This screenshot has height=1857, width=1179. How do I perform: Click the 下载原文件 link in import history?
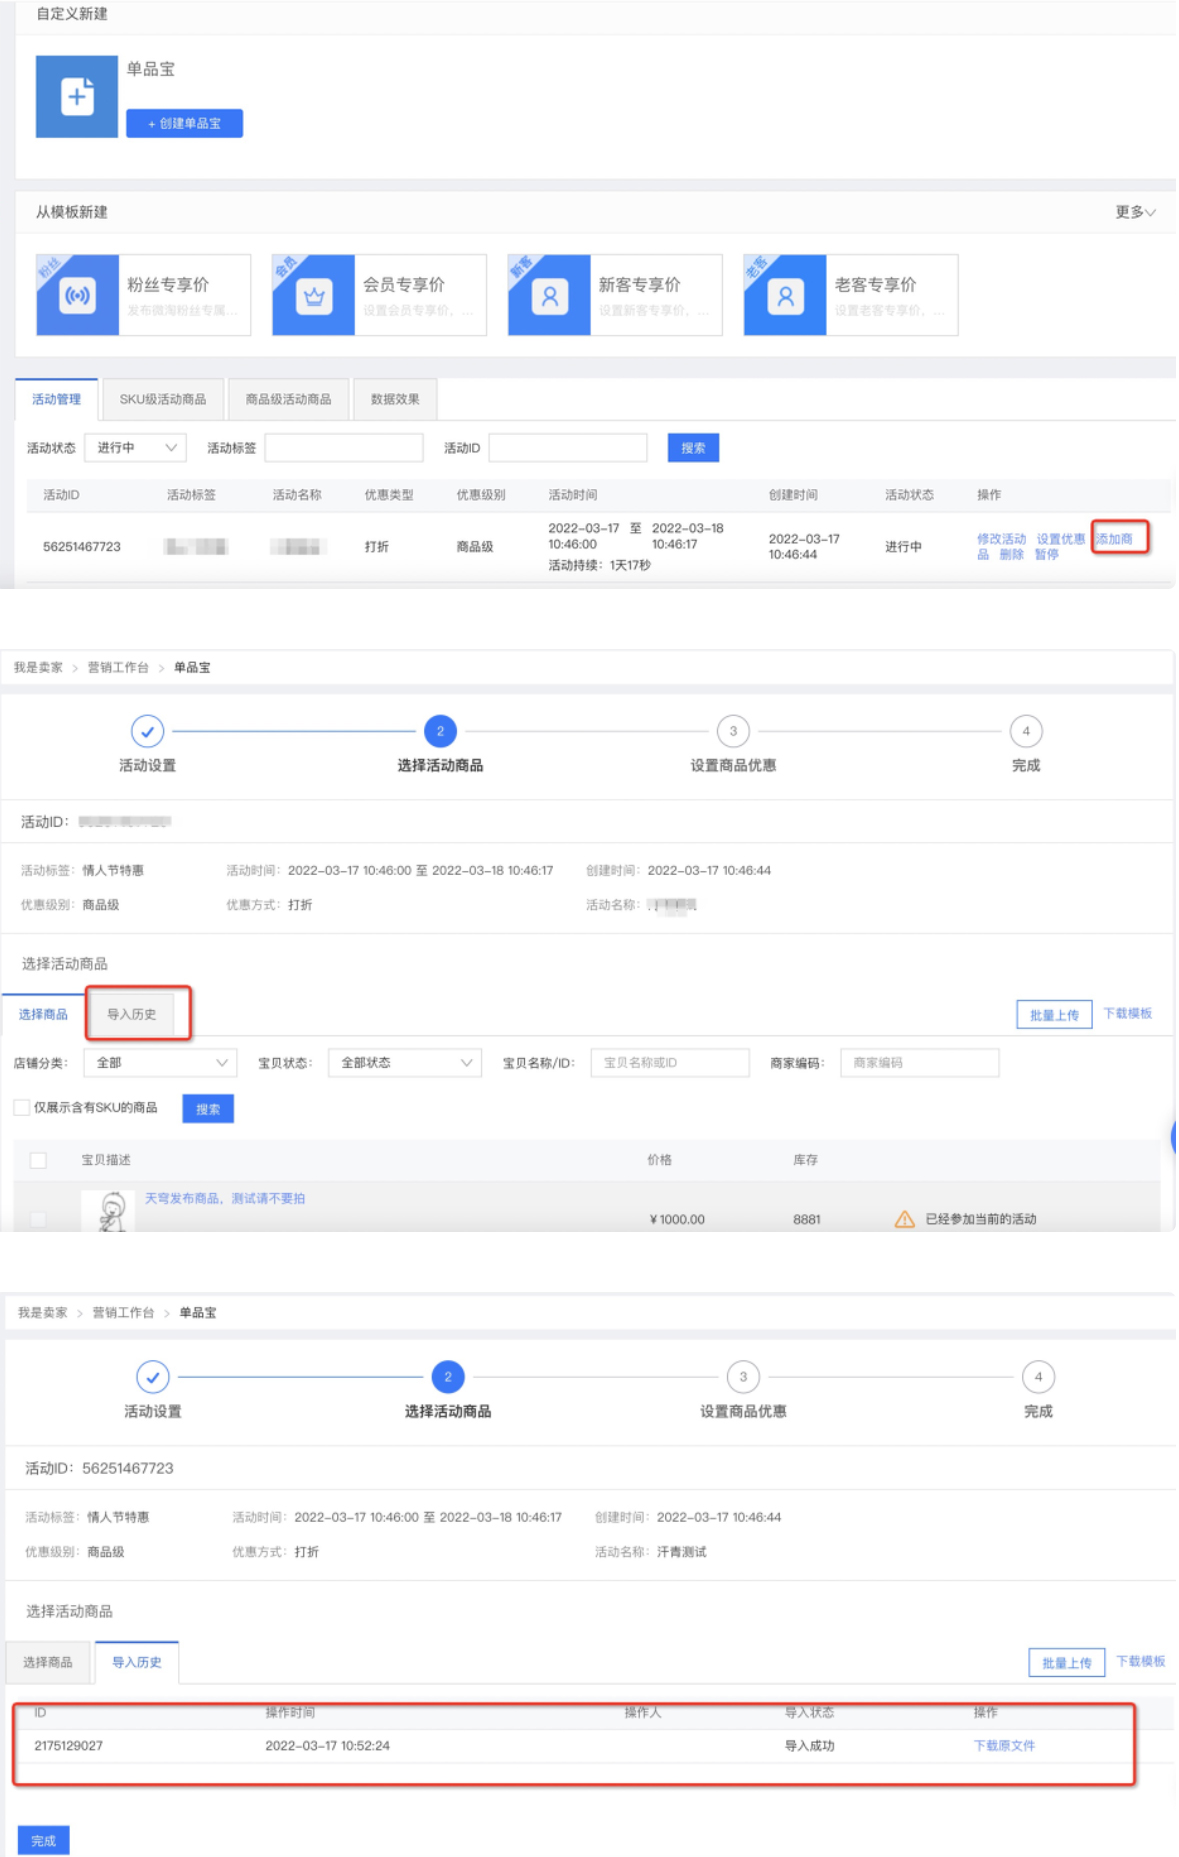1004,1745
